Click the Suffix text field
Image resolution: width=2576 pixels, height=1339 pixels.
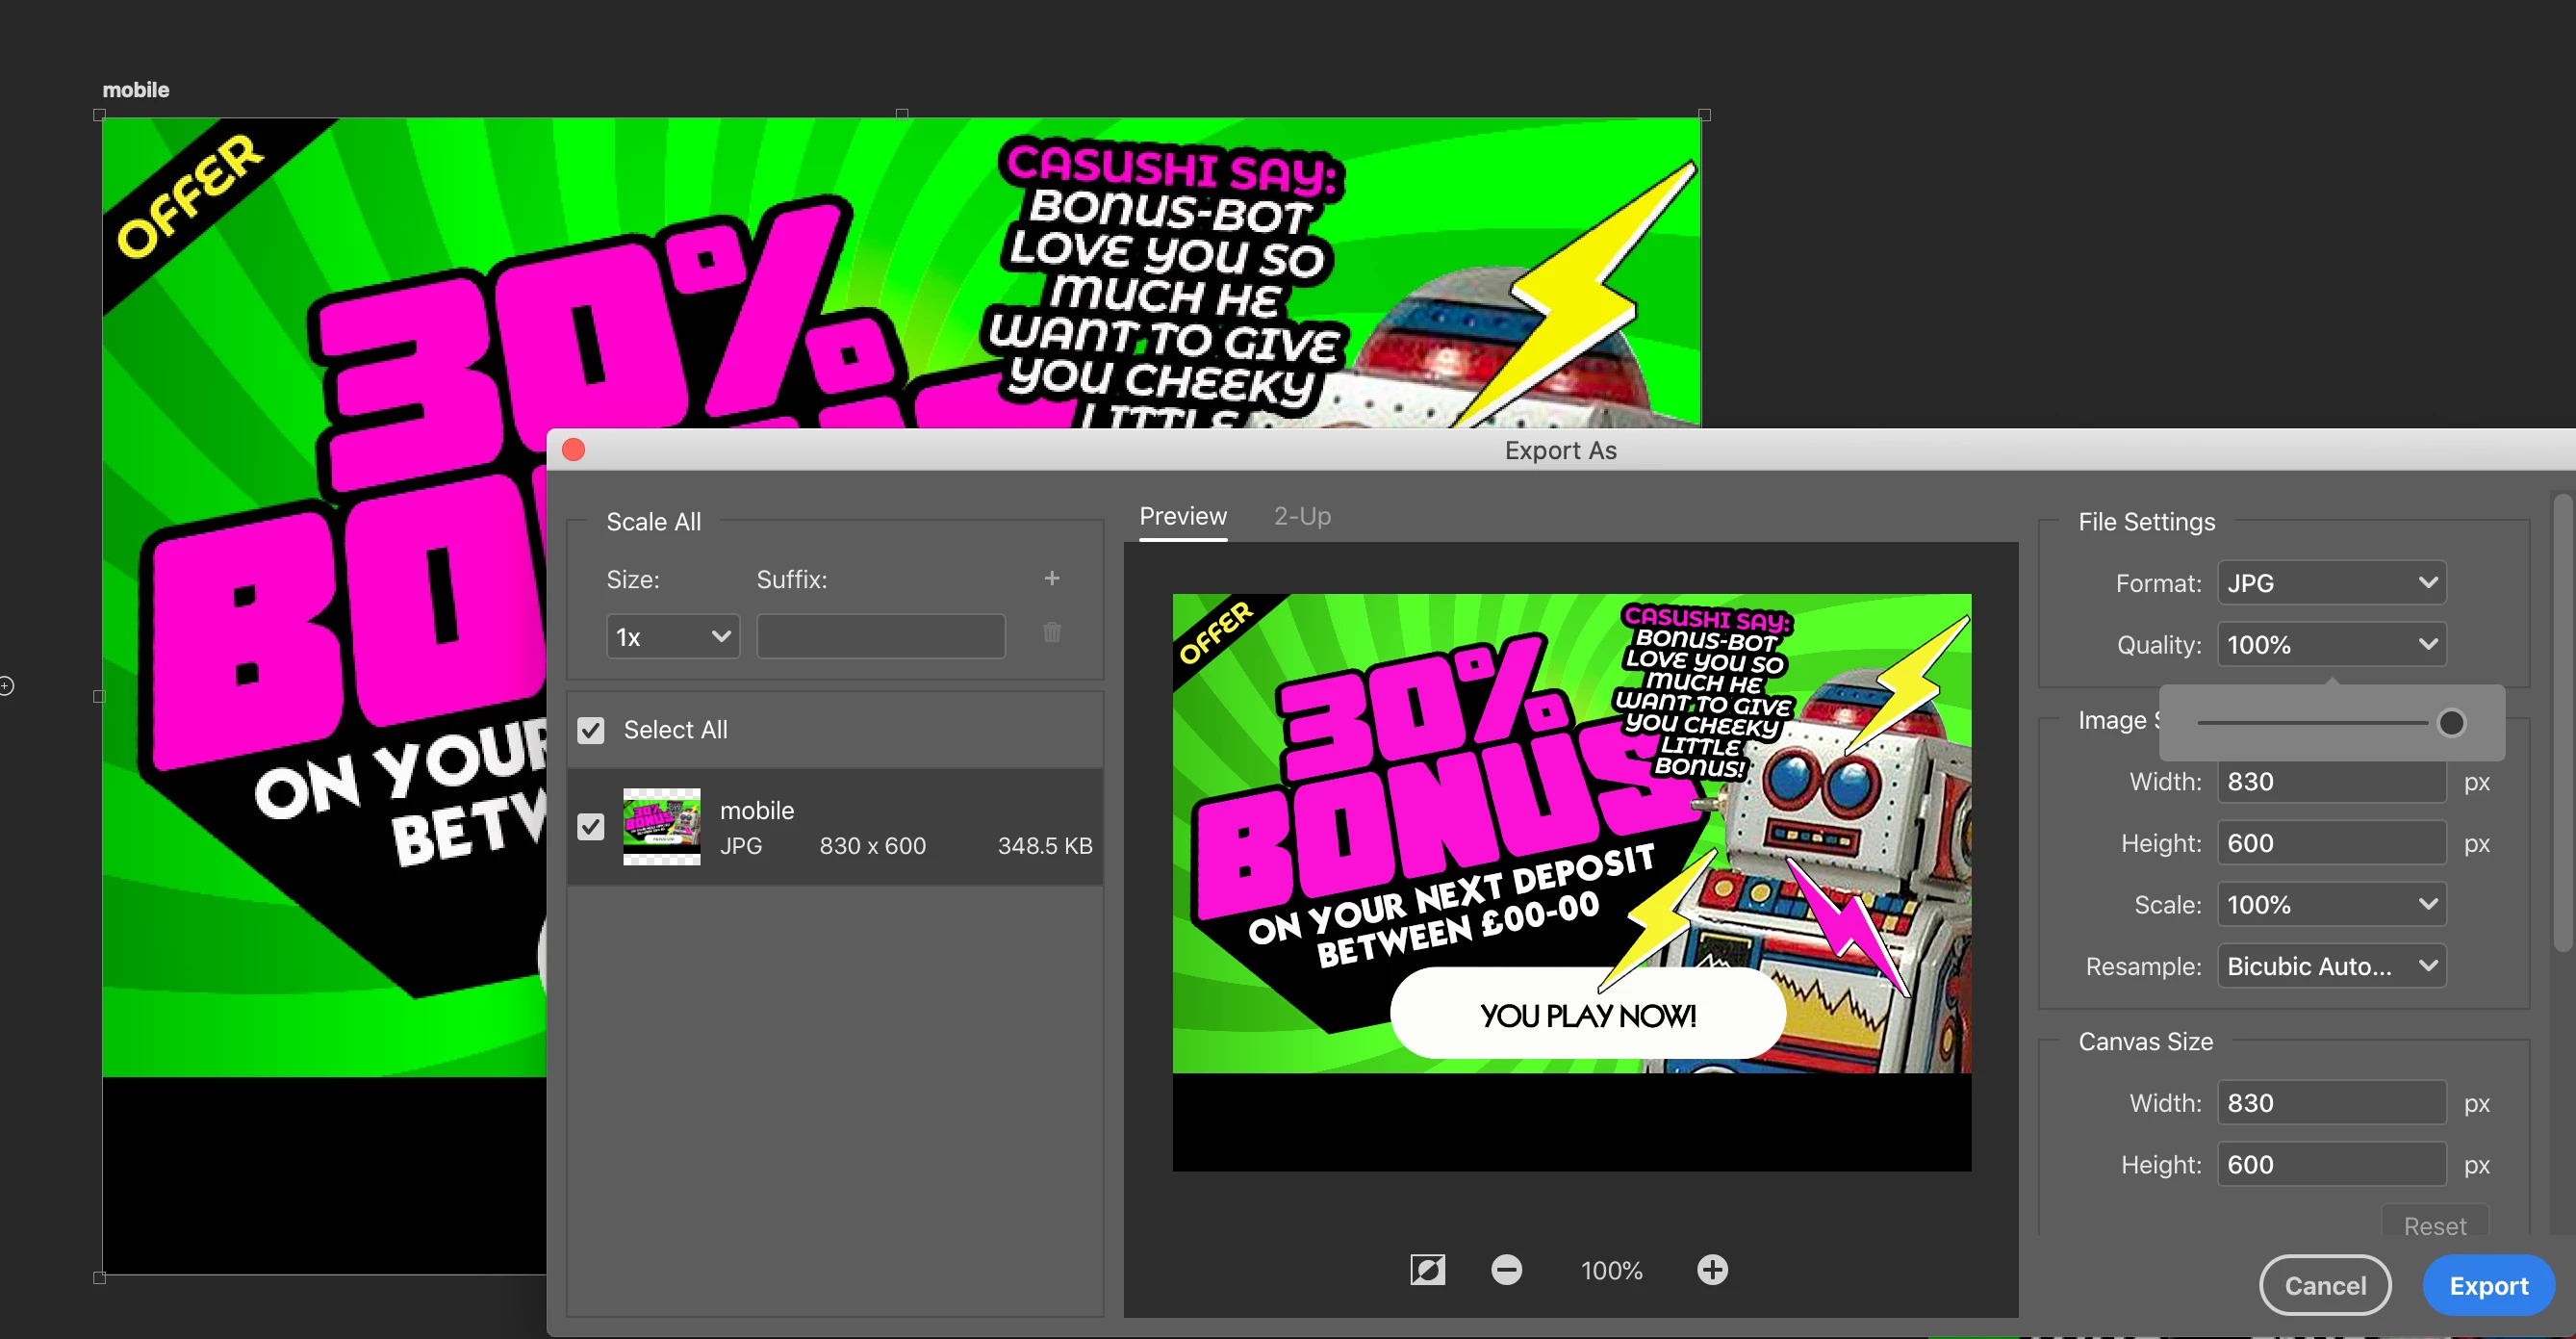(880, 637)
